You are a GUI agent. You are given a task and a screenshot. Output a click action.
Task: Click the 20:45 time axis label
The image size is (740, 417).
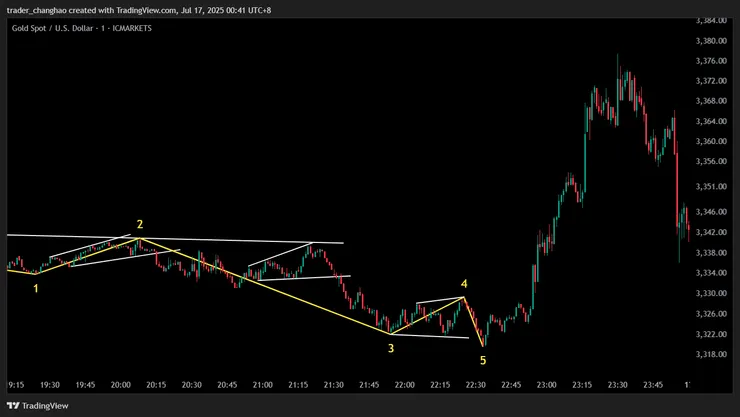pos(227,385)
